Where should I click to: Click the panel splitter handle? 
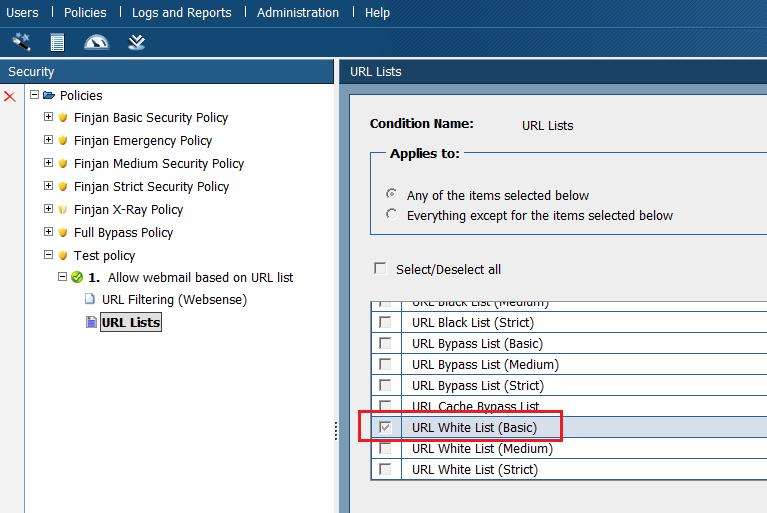pyautogui.click(x=336, y=430)
